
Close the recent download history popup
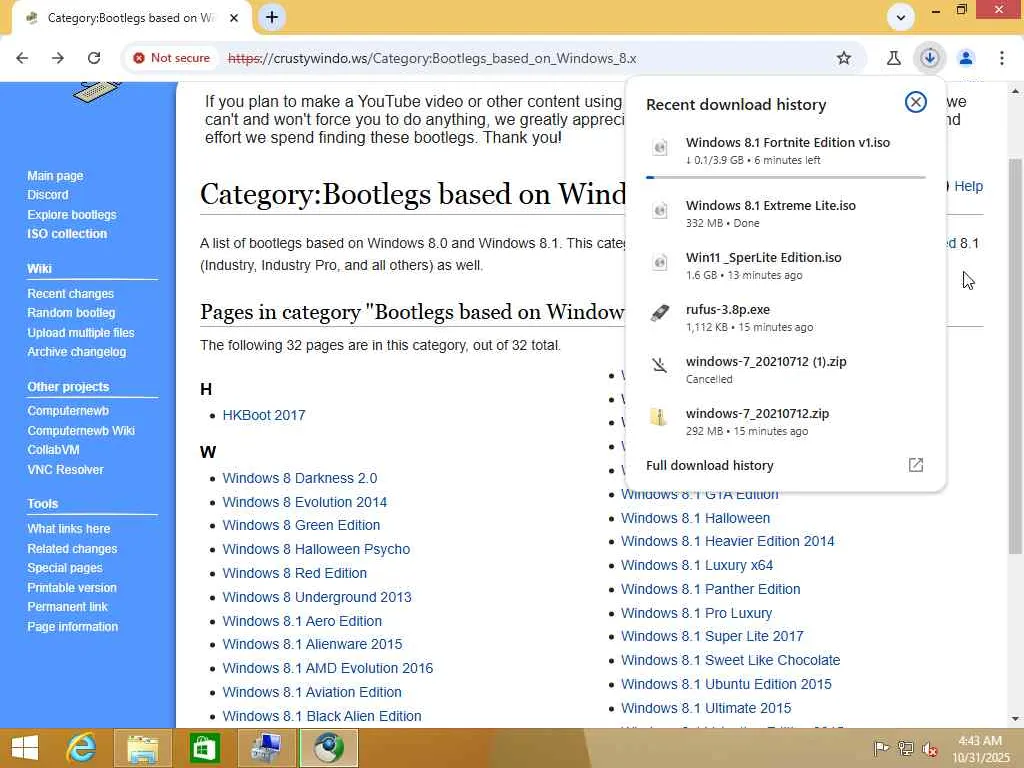916,102
